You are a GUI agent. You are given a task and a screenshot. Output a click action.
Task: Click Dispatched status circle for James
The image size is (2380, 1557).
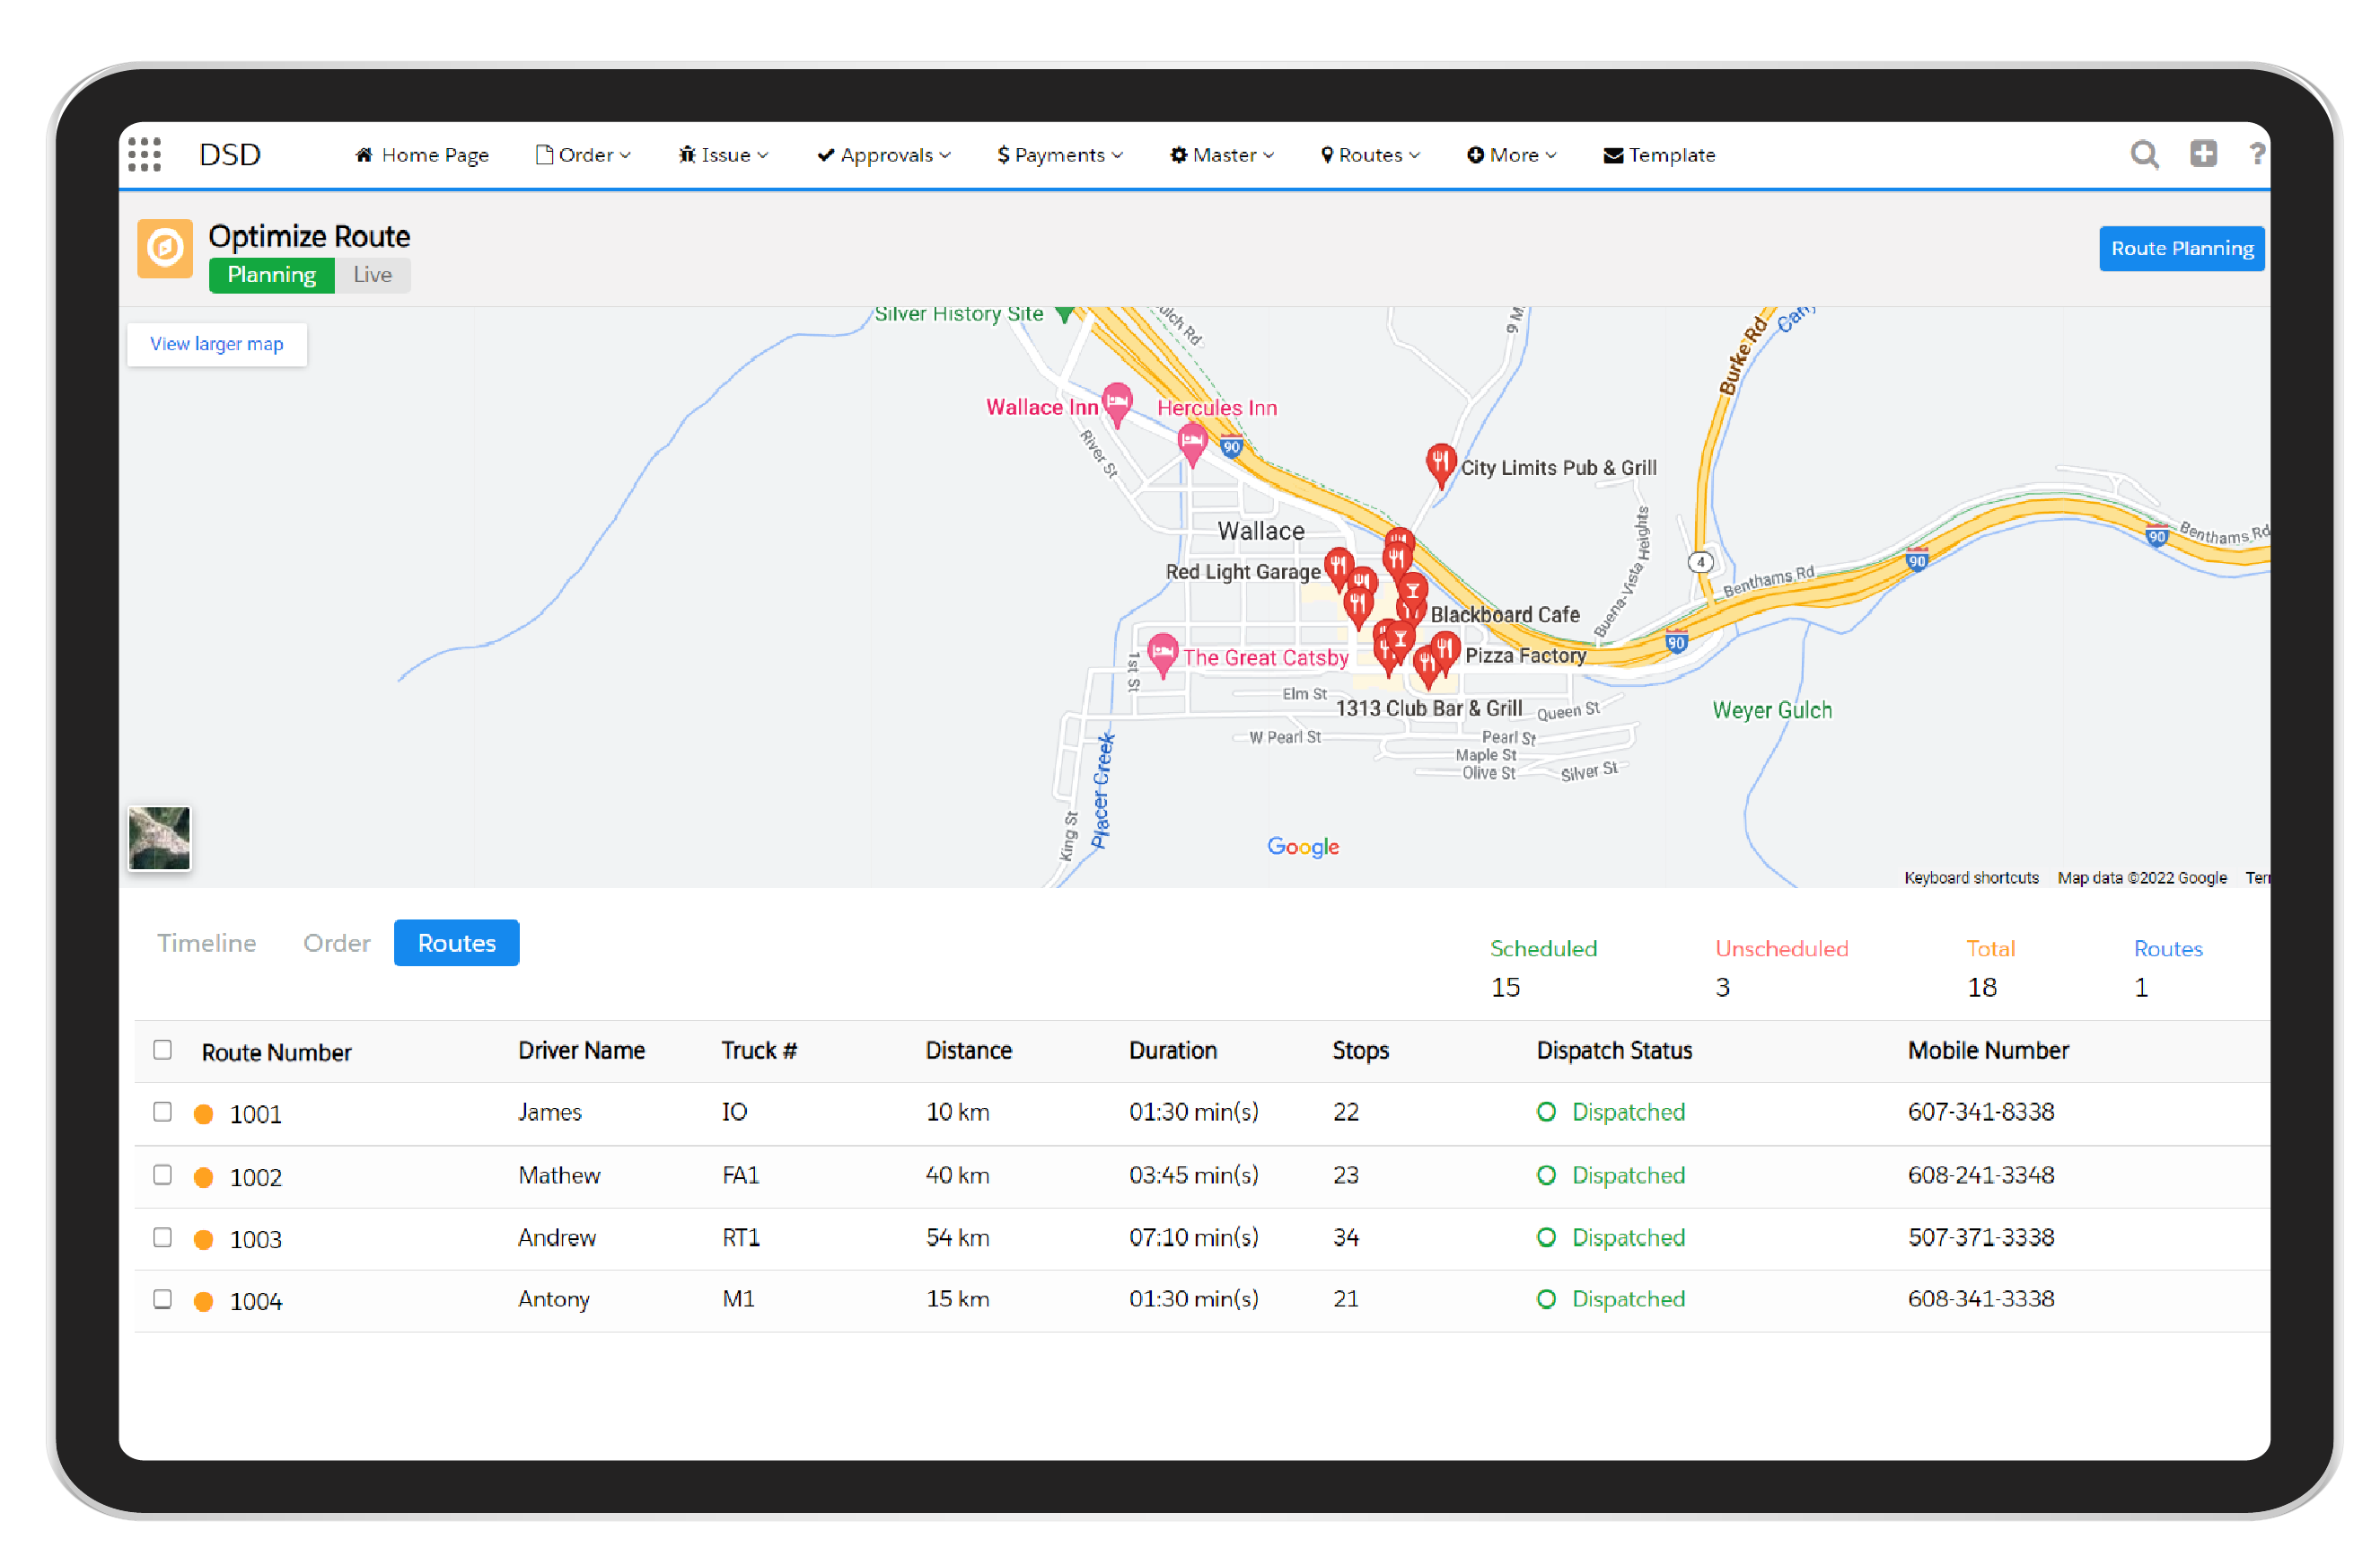pyautogui.click(x=1546, y=1111)
